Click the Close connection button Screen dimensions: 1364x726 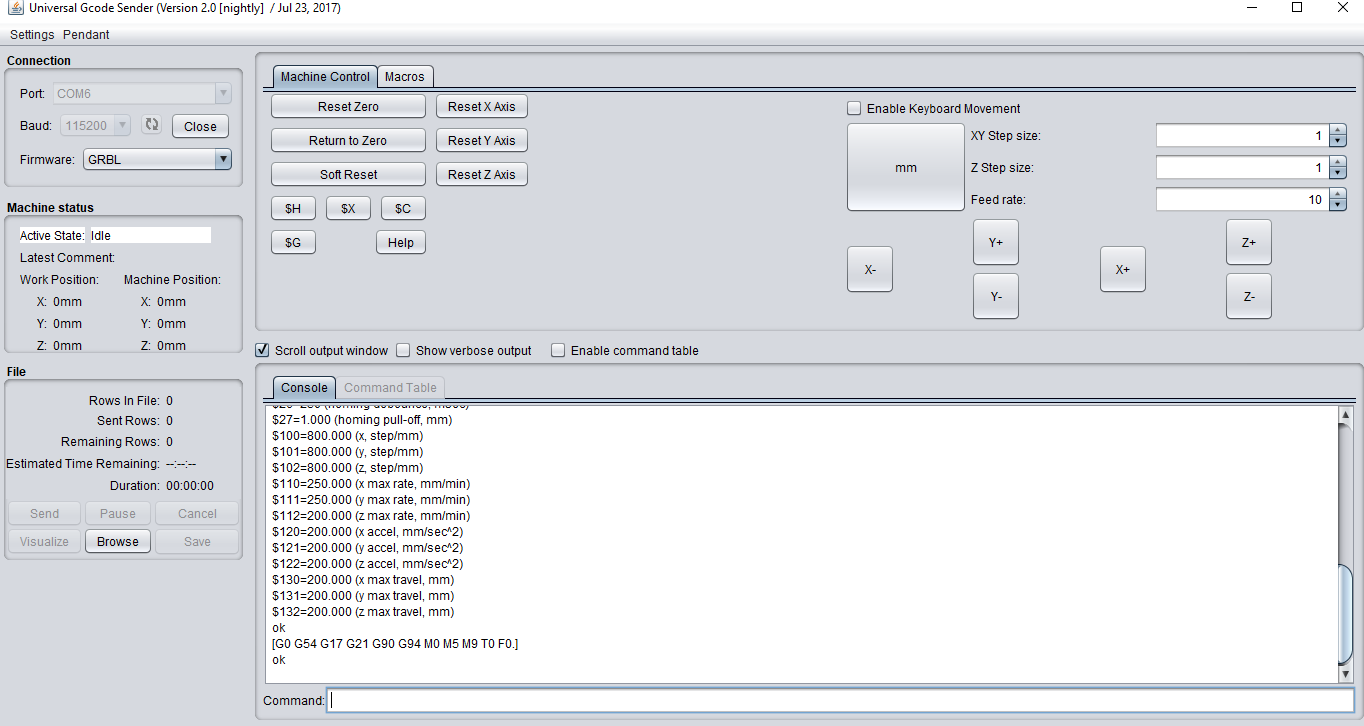200,126
